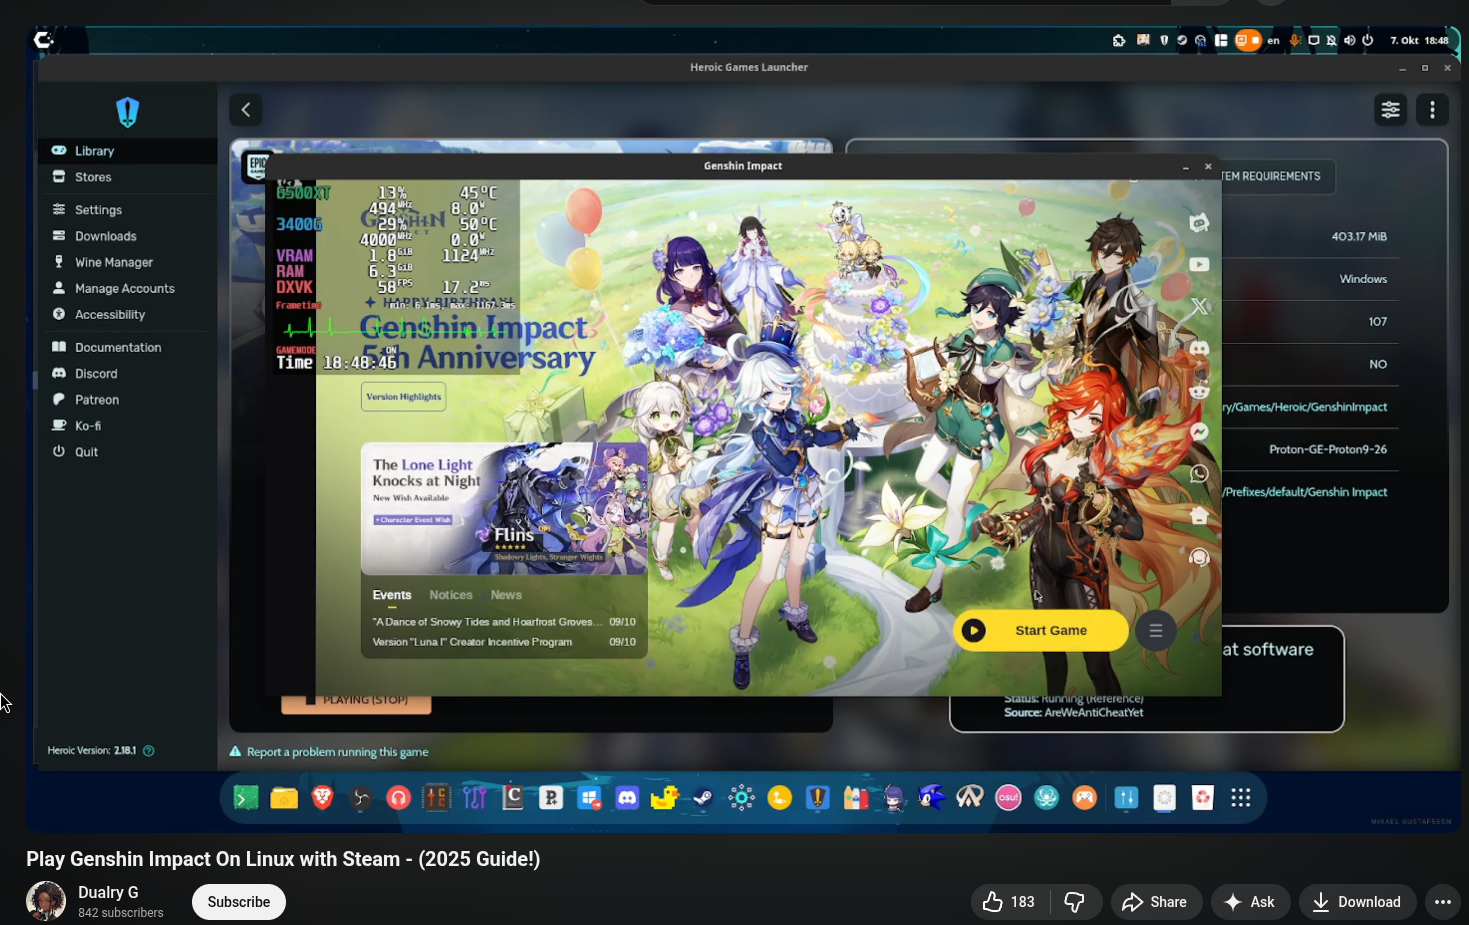Open the Patreon link in the sidebar
The height and width of the screenshot is (925, 1469).
click(x=127, y=399)
